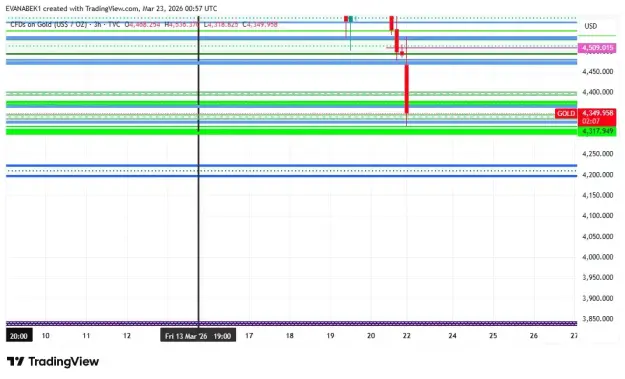Screen dimensions: 625x379
Task: Click date 18 on the time axis
Action: point(290,336)
